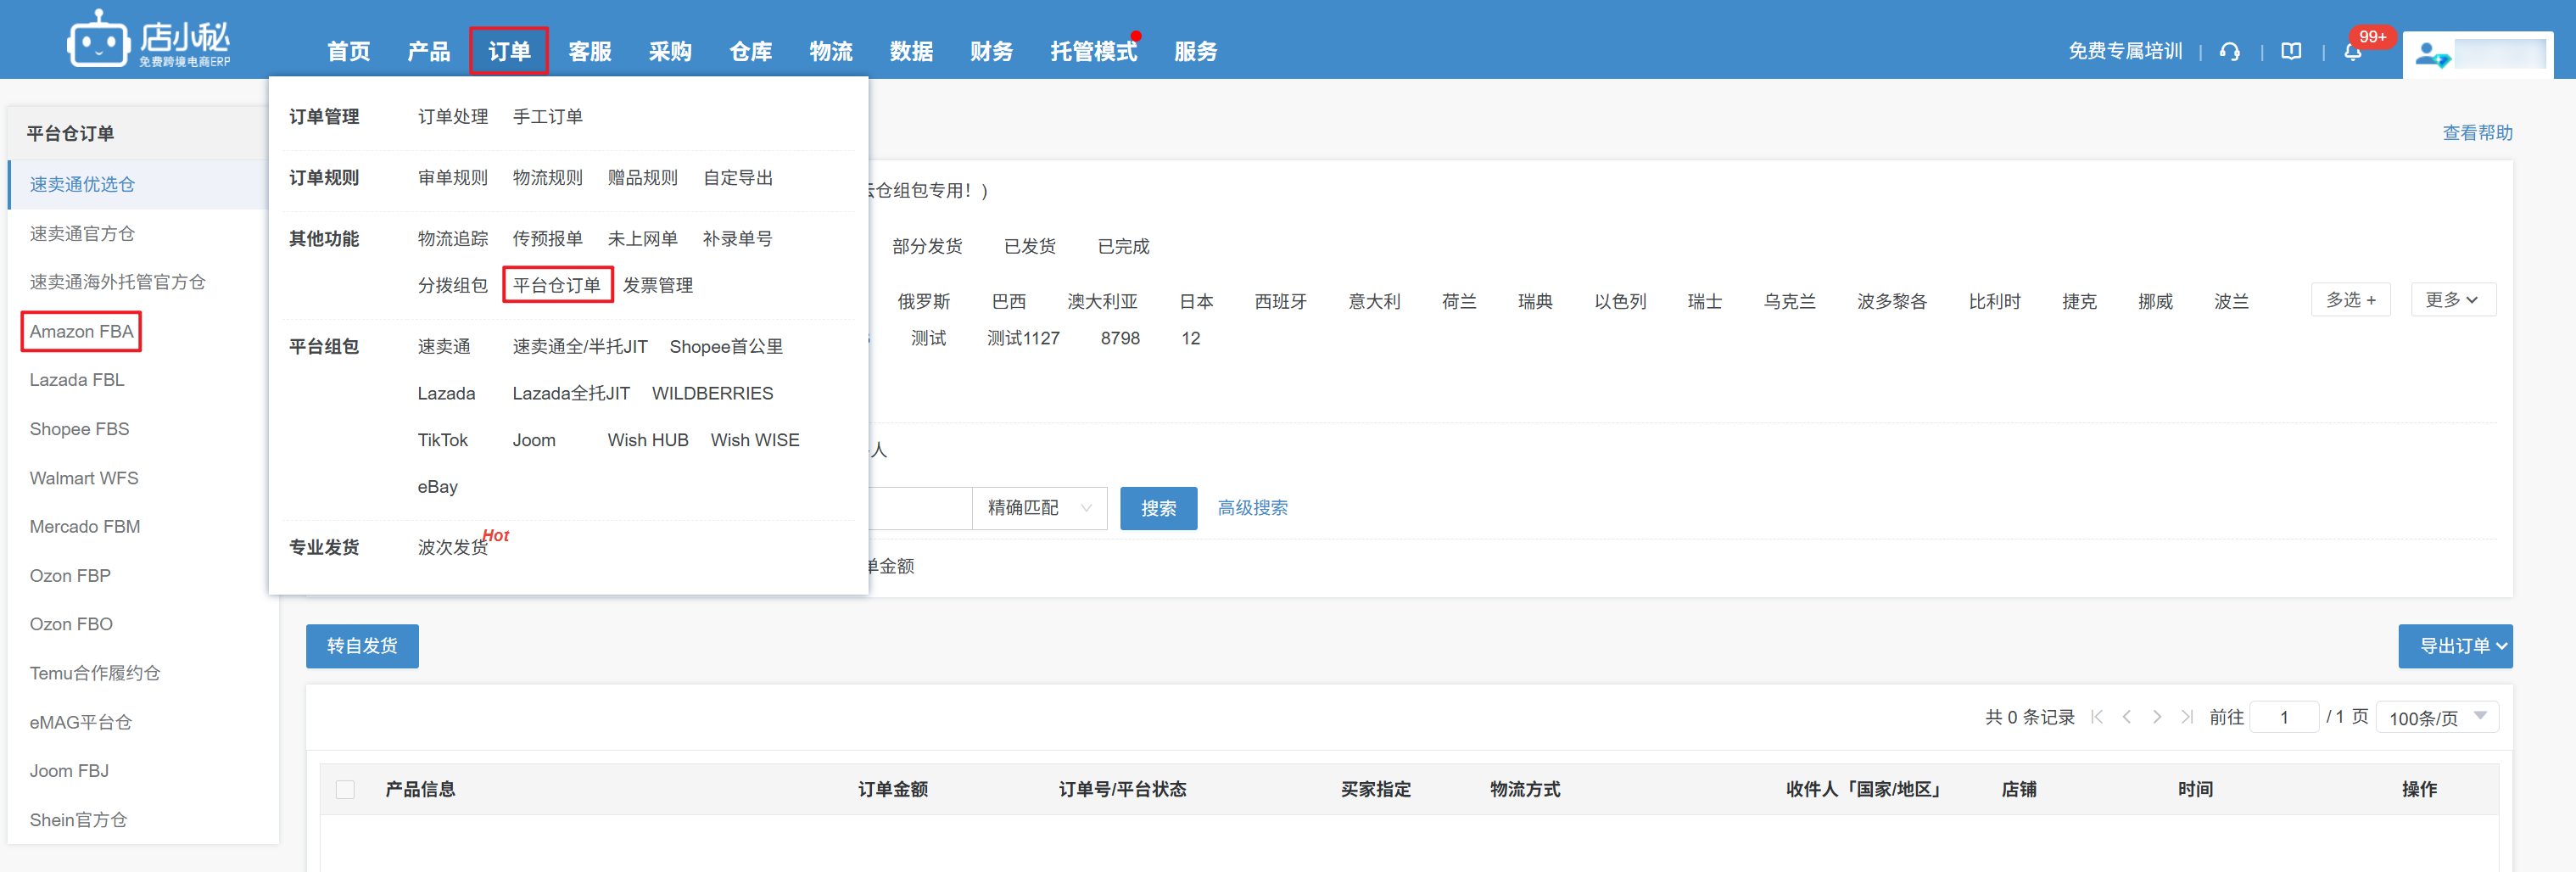The width and height of the screenshot is (2576, 872).
Task: Click the 高级搜索 advanced search link
Action: pos(1252,508)
